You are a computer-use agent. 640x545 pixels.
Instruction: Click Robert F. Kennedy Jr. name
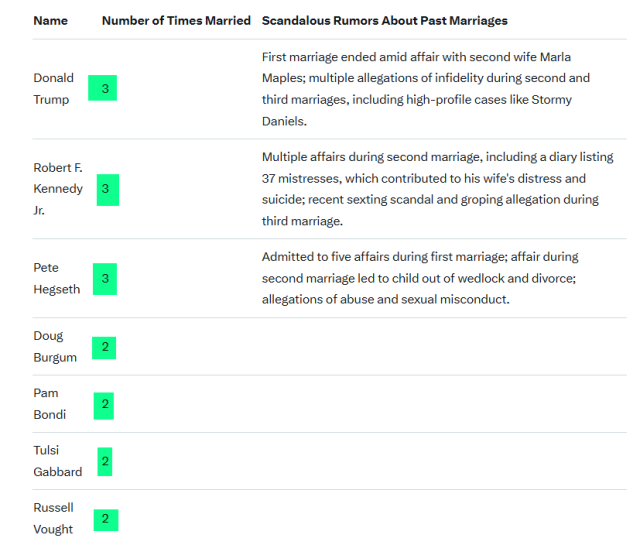point(57,189)
